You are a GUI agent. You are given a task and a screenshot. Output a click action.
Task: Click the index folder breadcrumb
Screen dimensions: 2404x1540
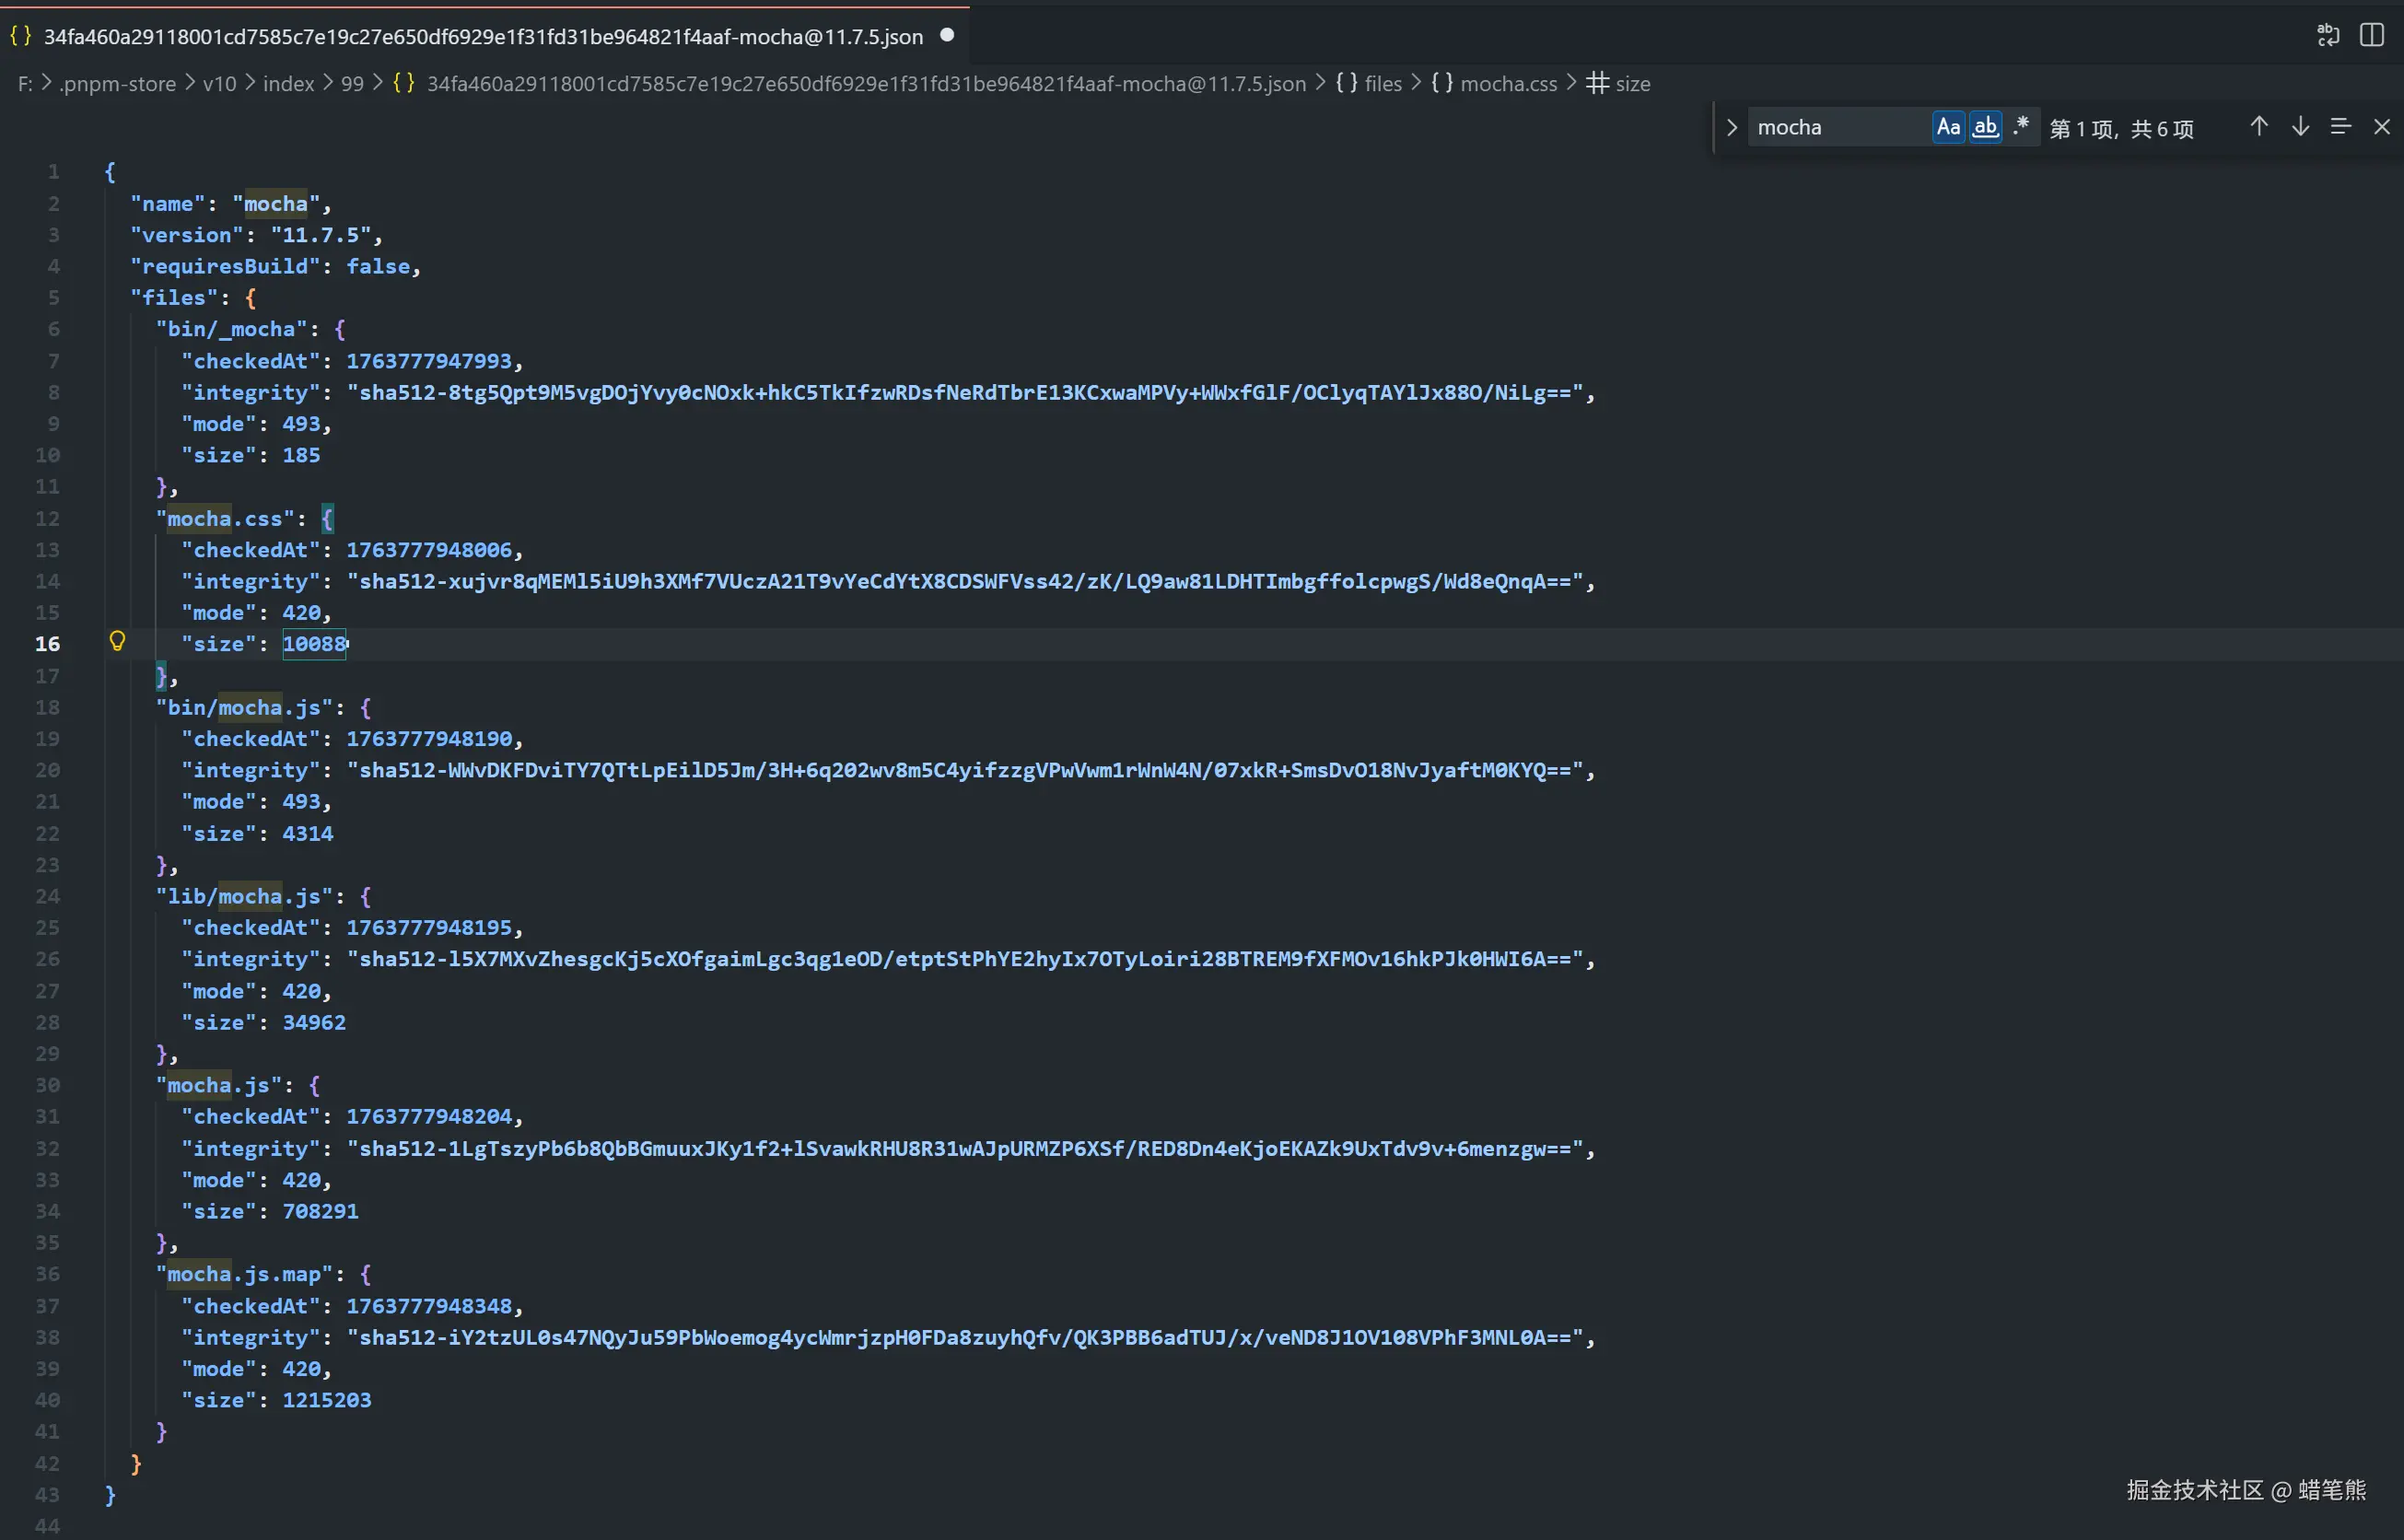click(288, 84)
